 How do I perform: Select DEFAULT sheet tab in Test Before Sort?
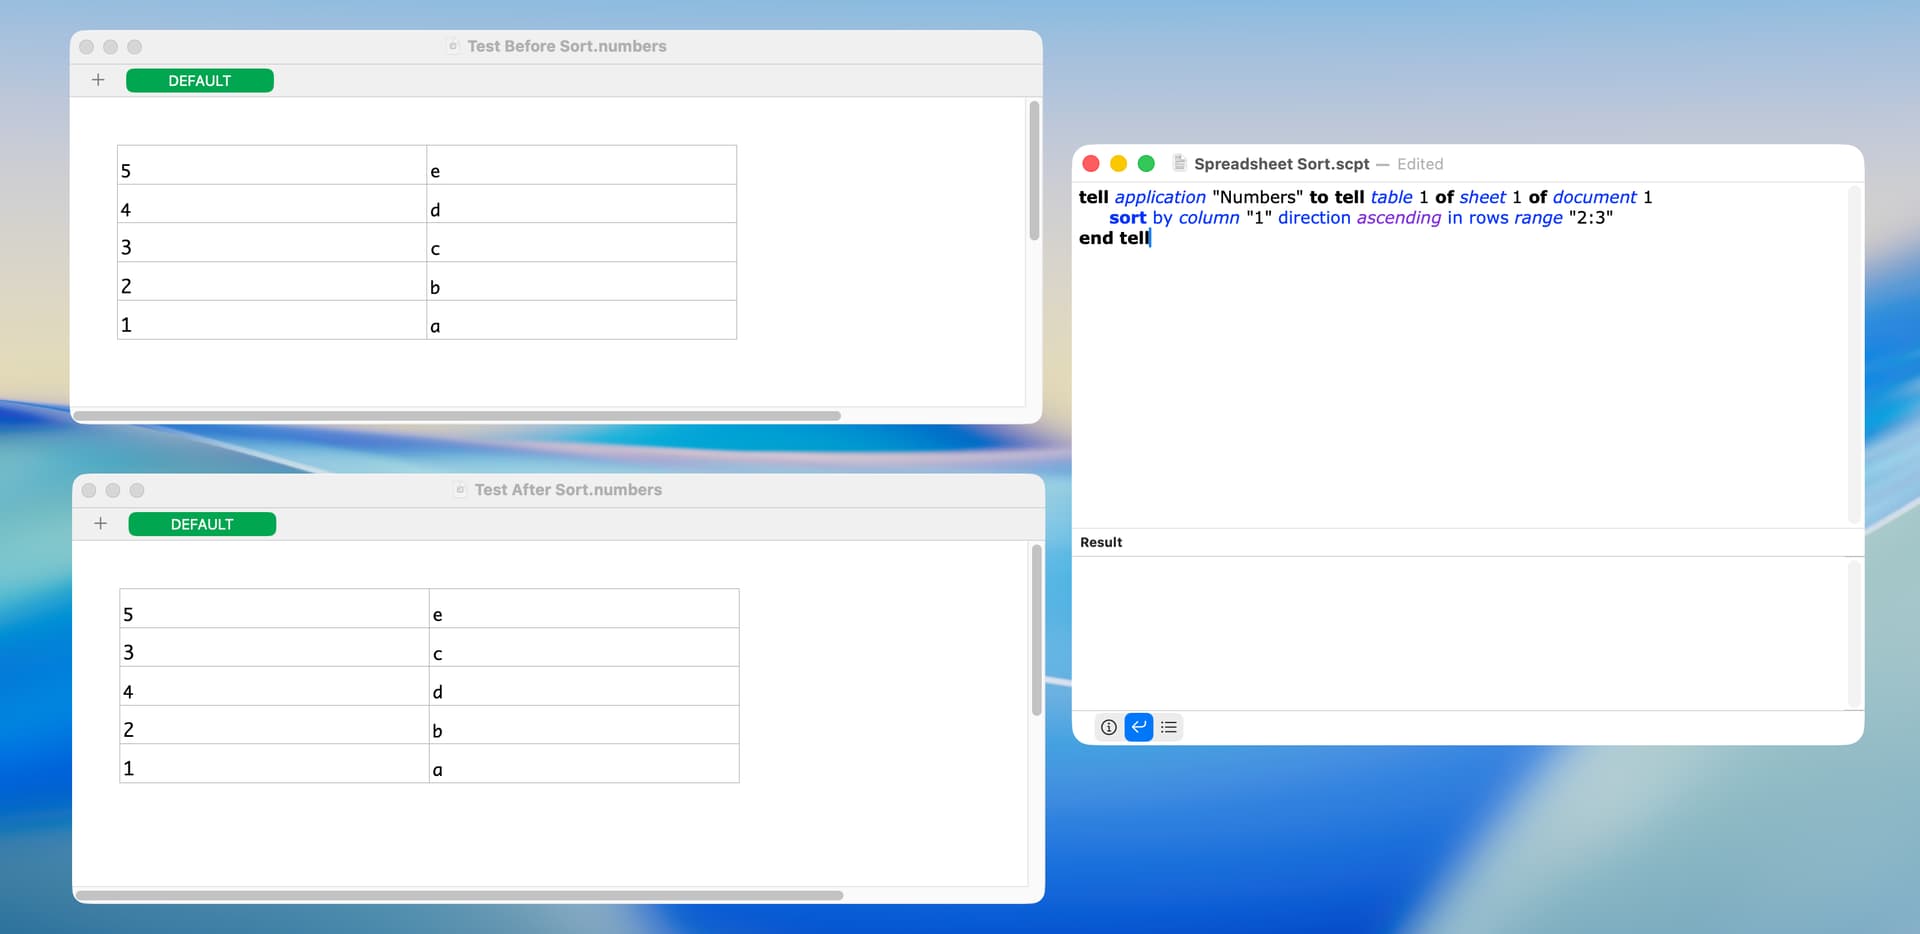200,81
